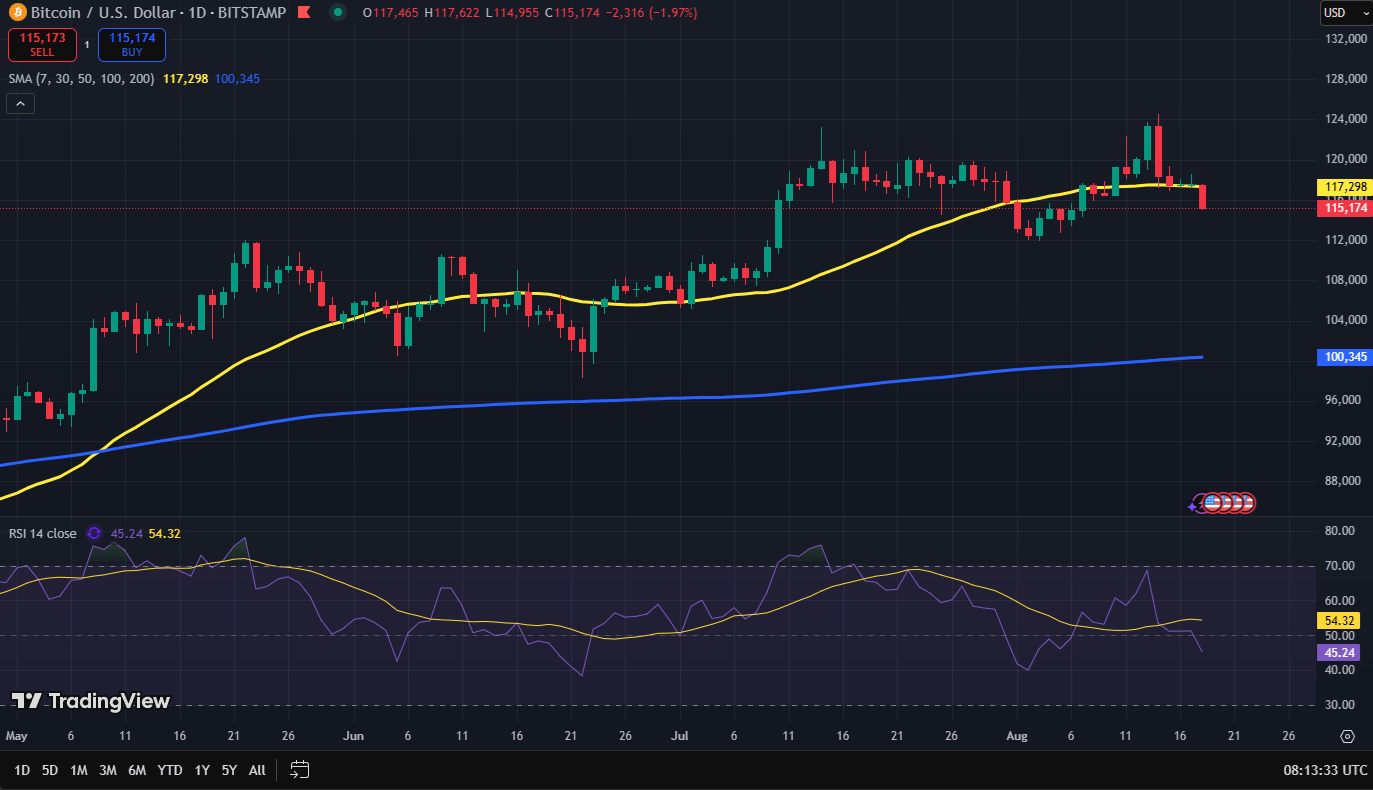
Task: Toggle the 1M interval on
Action: click(x=77, y=770)
